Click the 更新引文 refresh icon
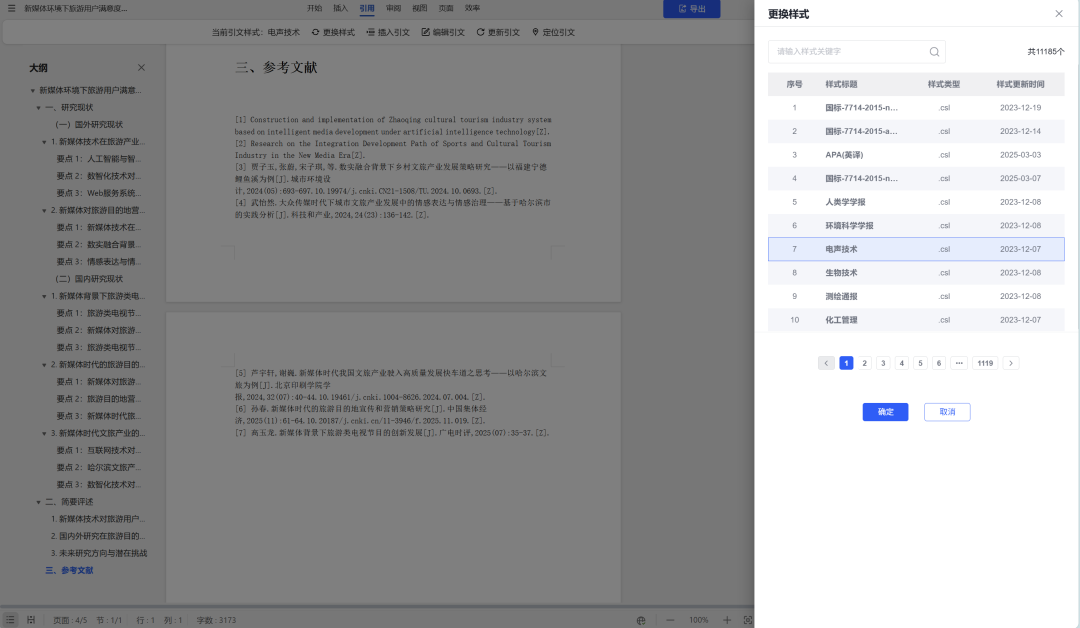 [x=481, y=32]
